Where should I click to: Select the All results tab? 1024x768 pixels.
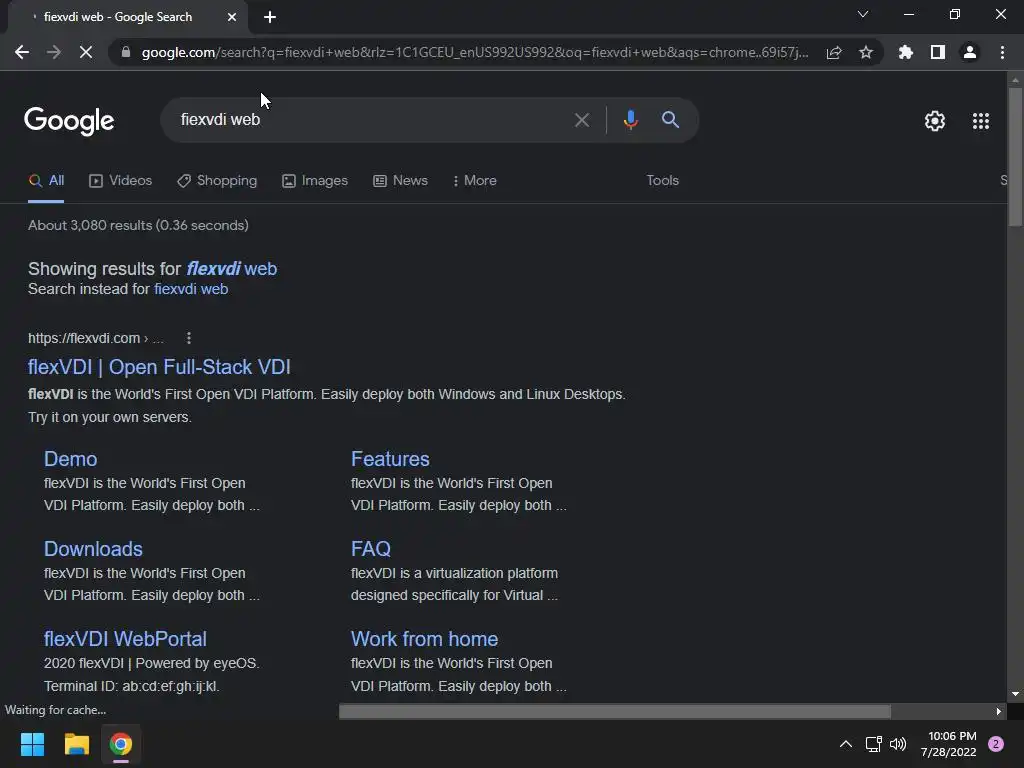pos(46,181)
